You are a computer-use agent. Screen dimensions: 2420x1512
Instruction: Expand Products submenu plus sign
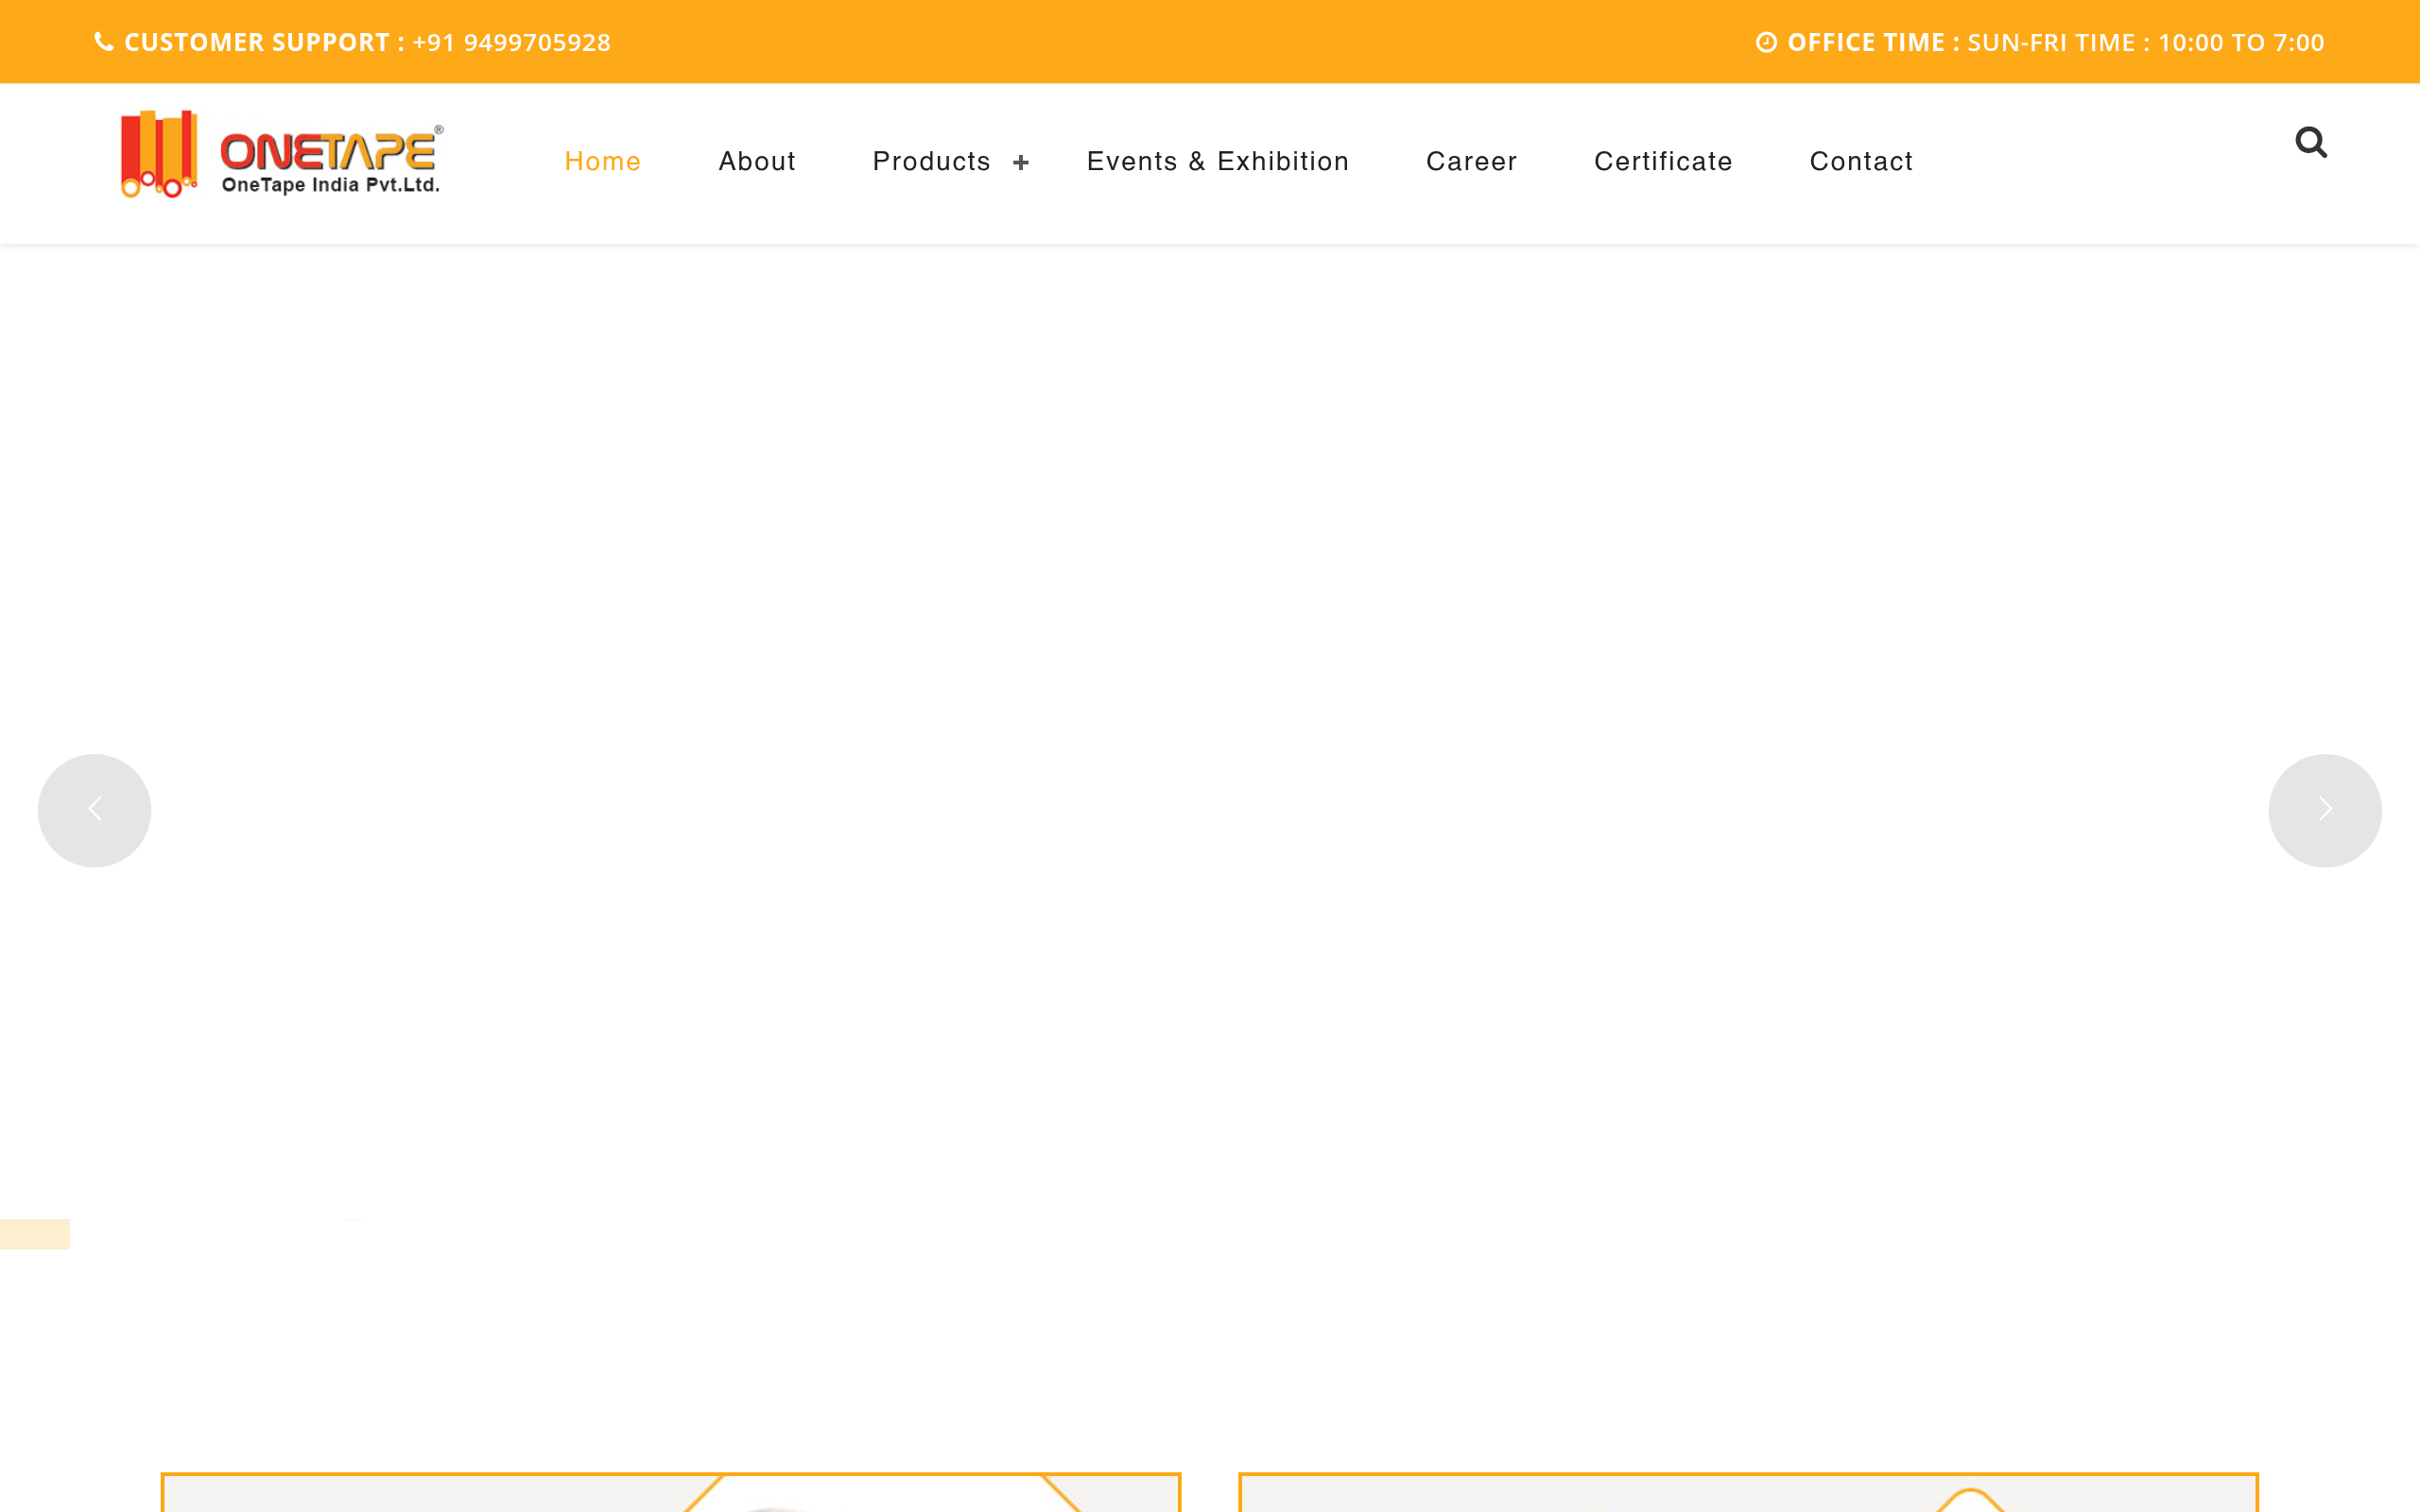[1020, 162]
